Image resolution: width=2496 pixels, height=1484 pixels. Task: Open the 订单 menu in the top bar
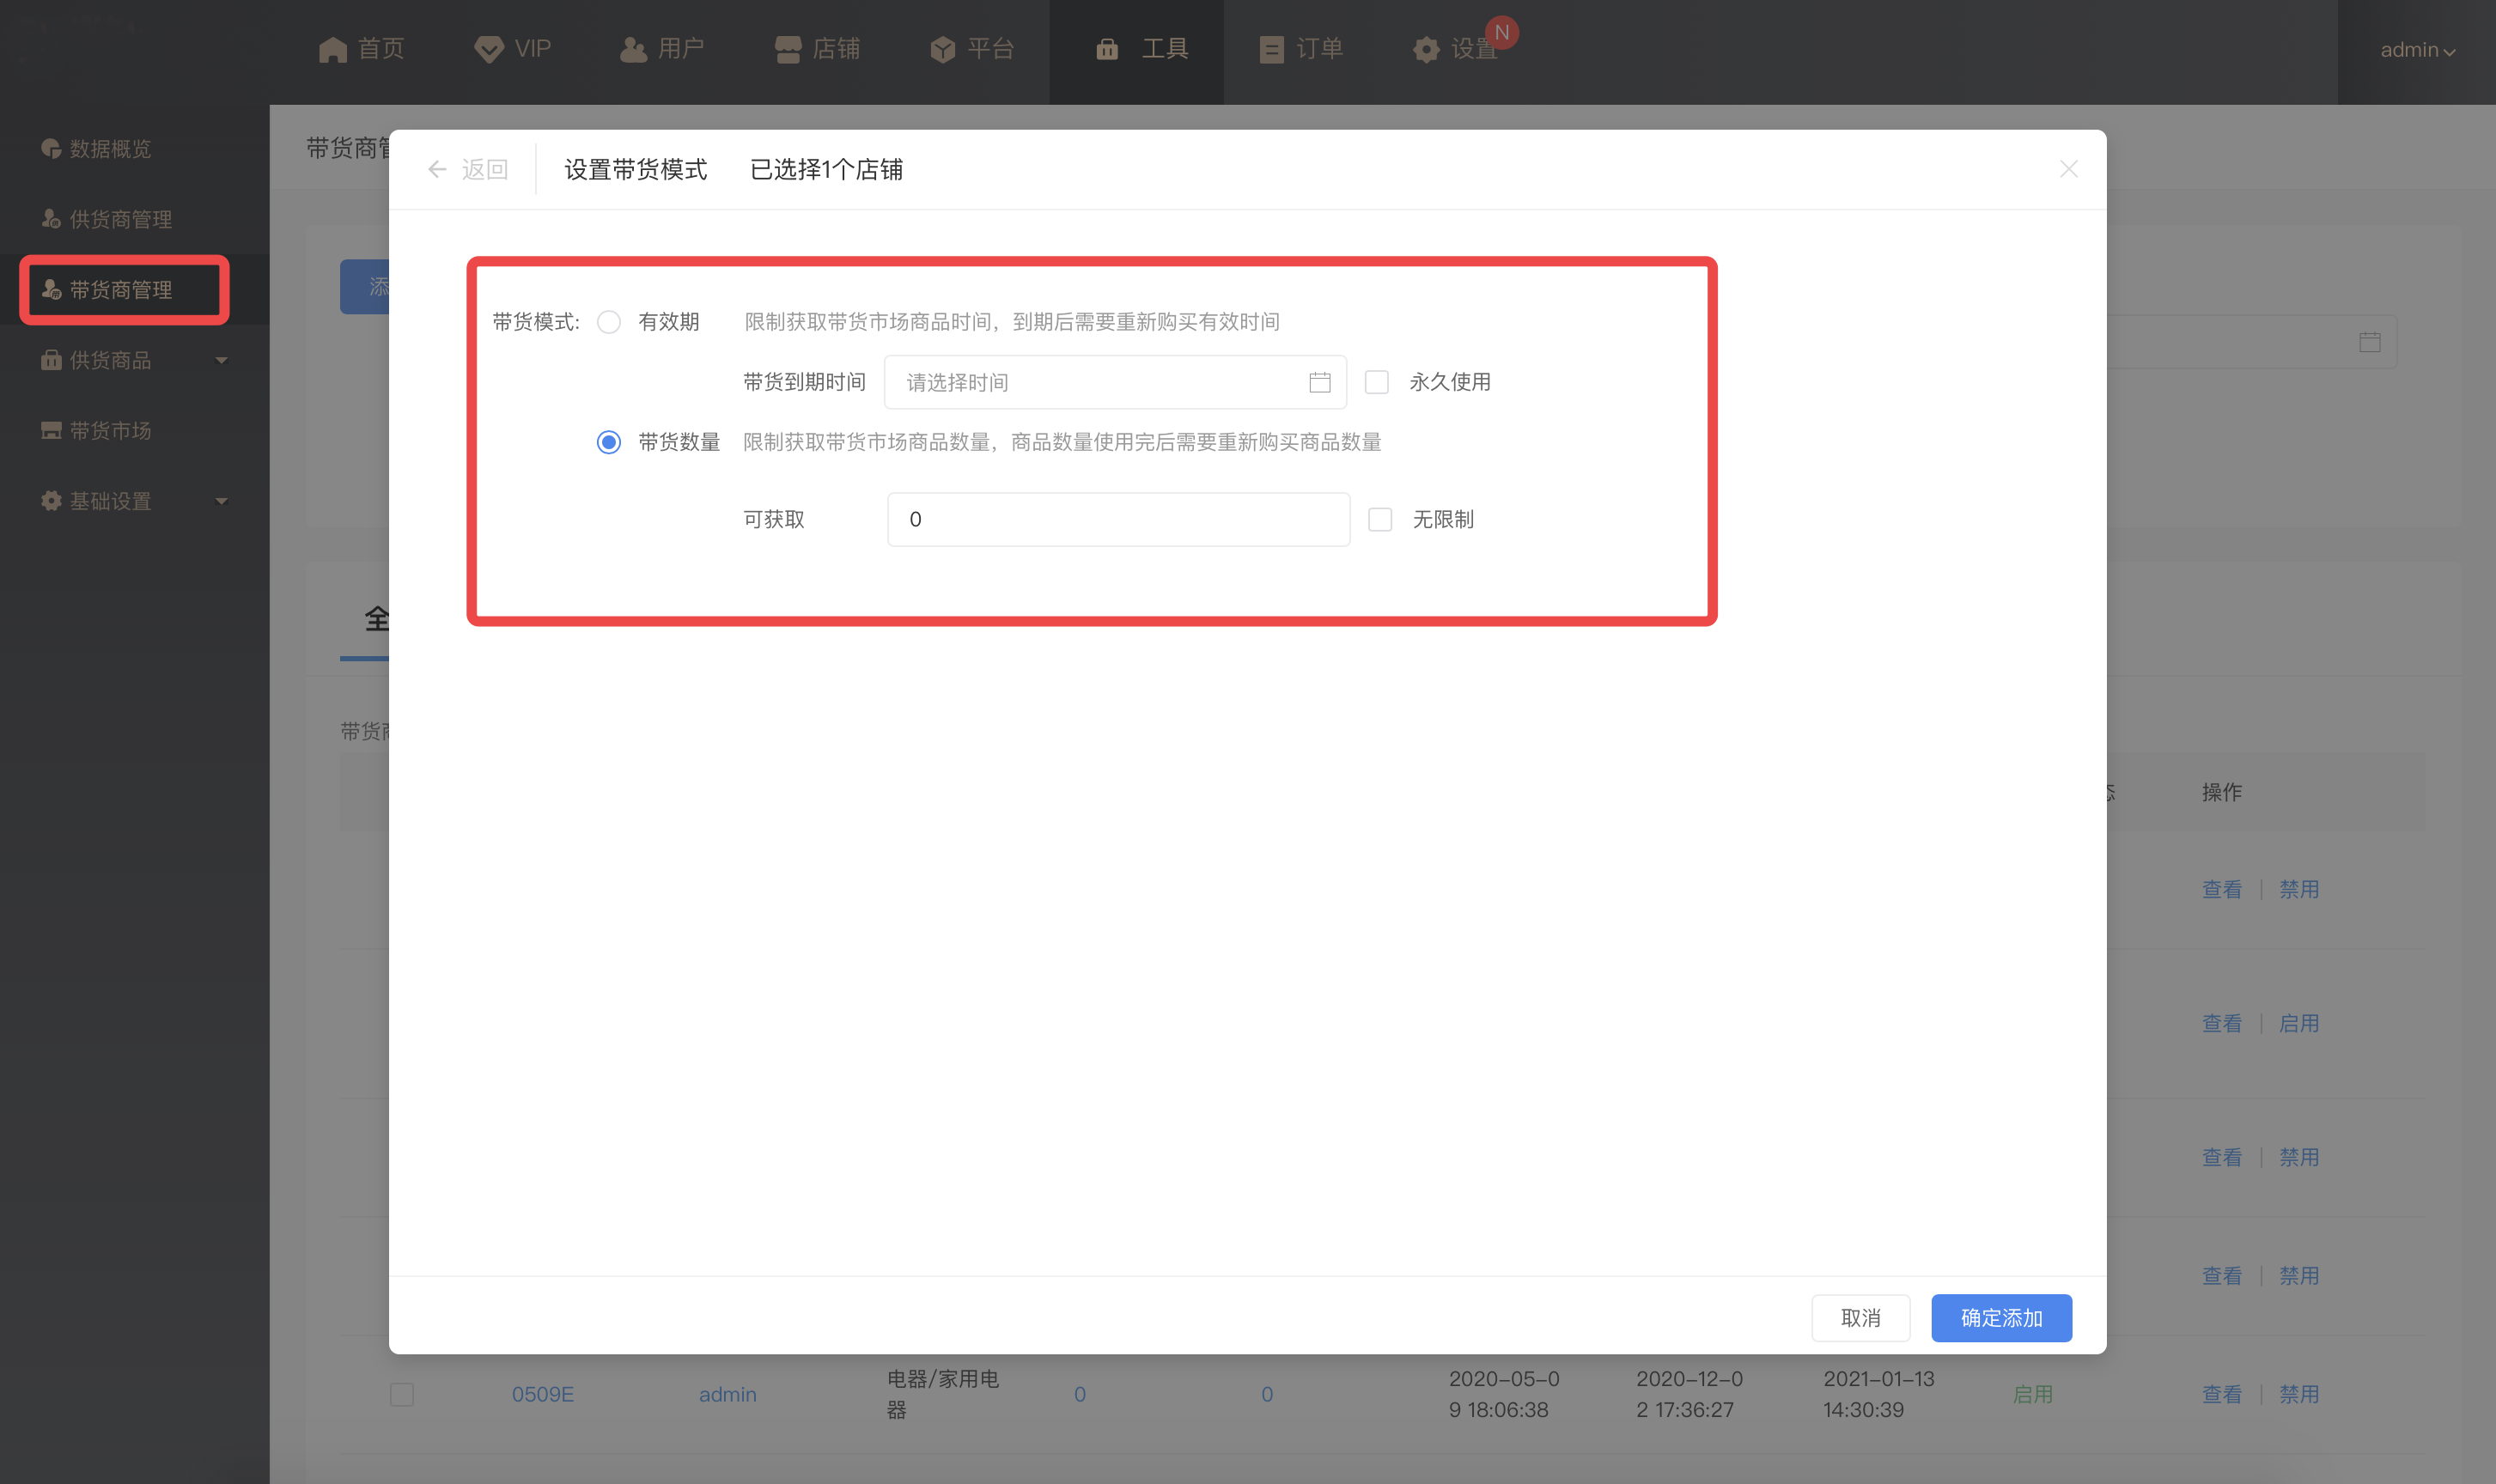coord(1301,49)
